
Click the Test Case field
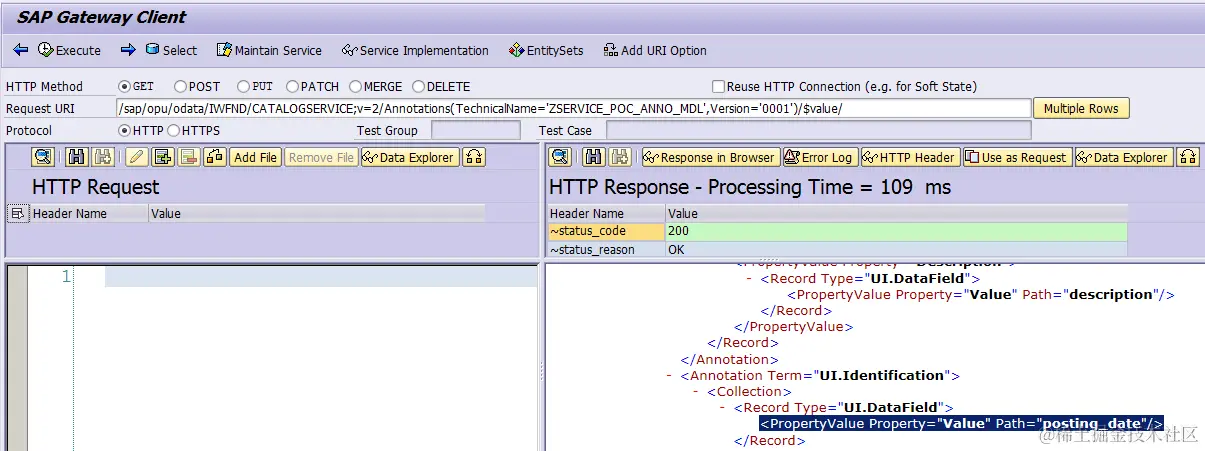coord(818,131)
